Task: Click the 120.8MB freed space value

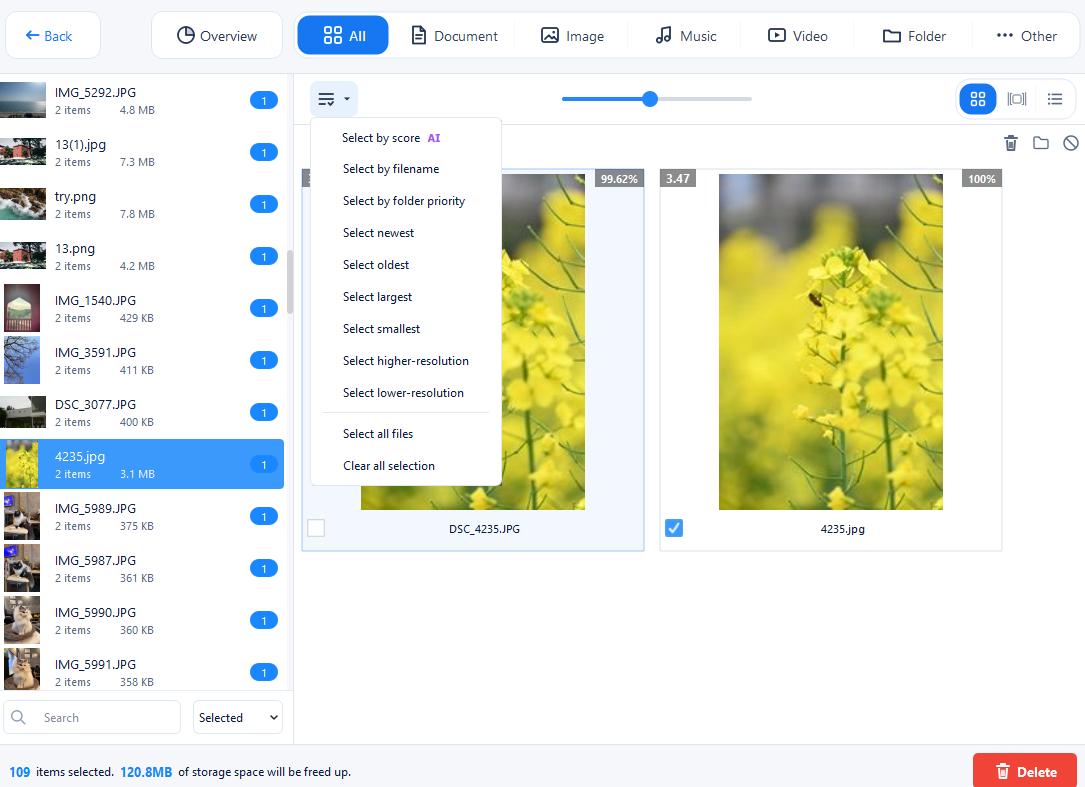Action: pos(146,772)
